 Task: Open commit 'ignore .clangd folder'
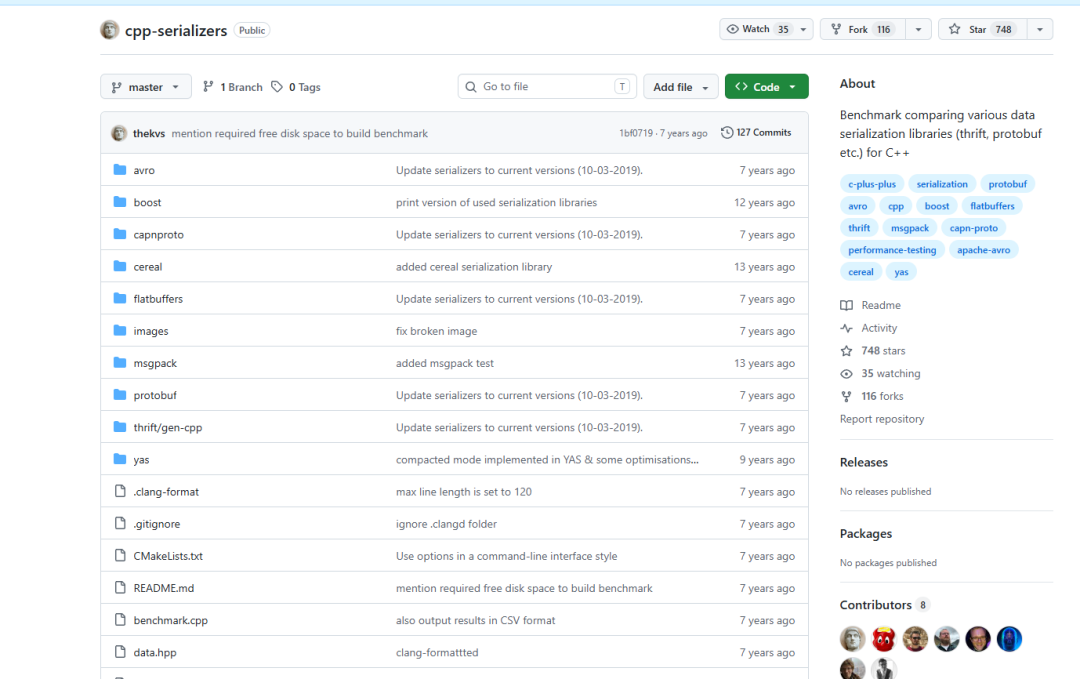(446, 524)
